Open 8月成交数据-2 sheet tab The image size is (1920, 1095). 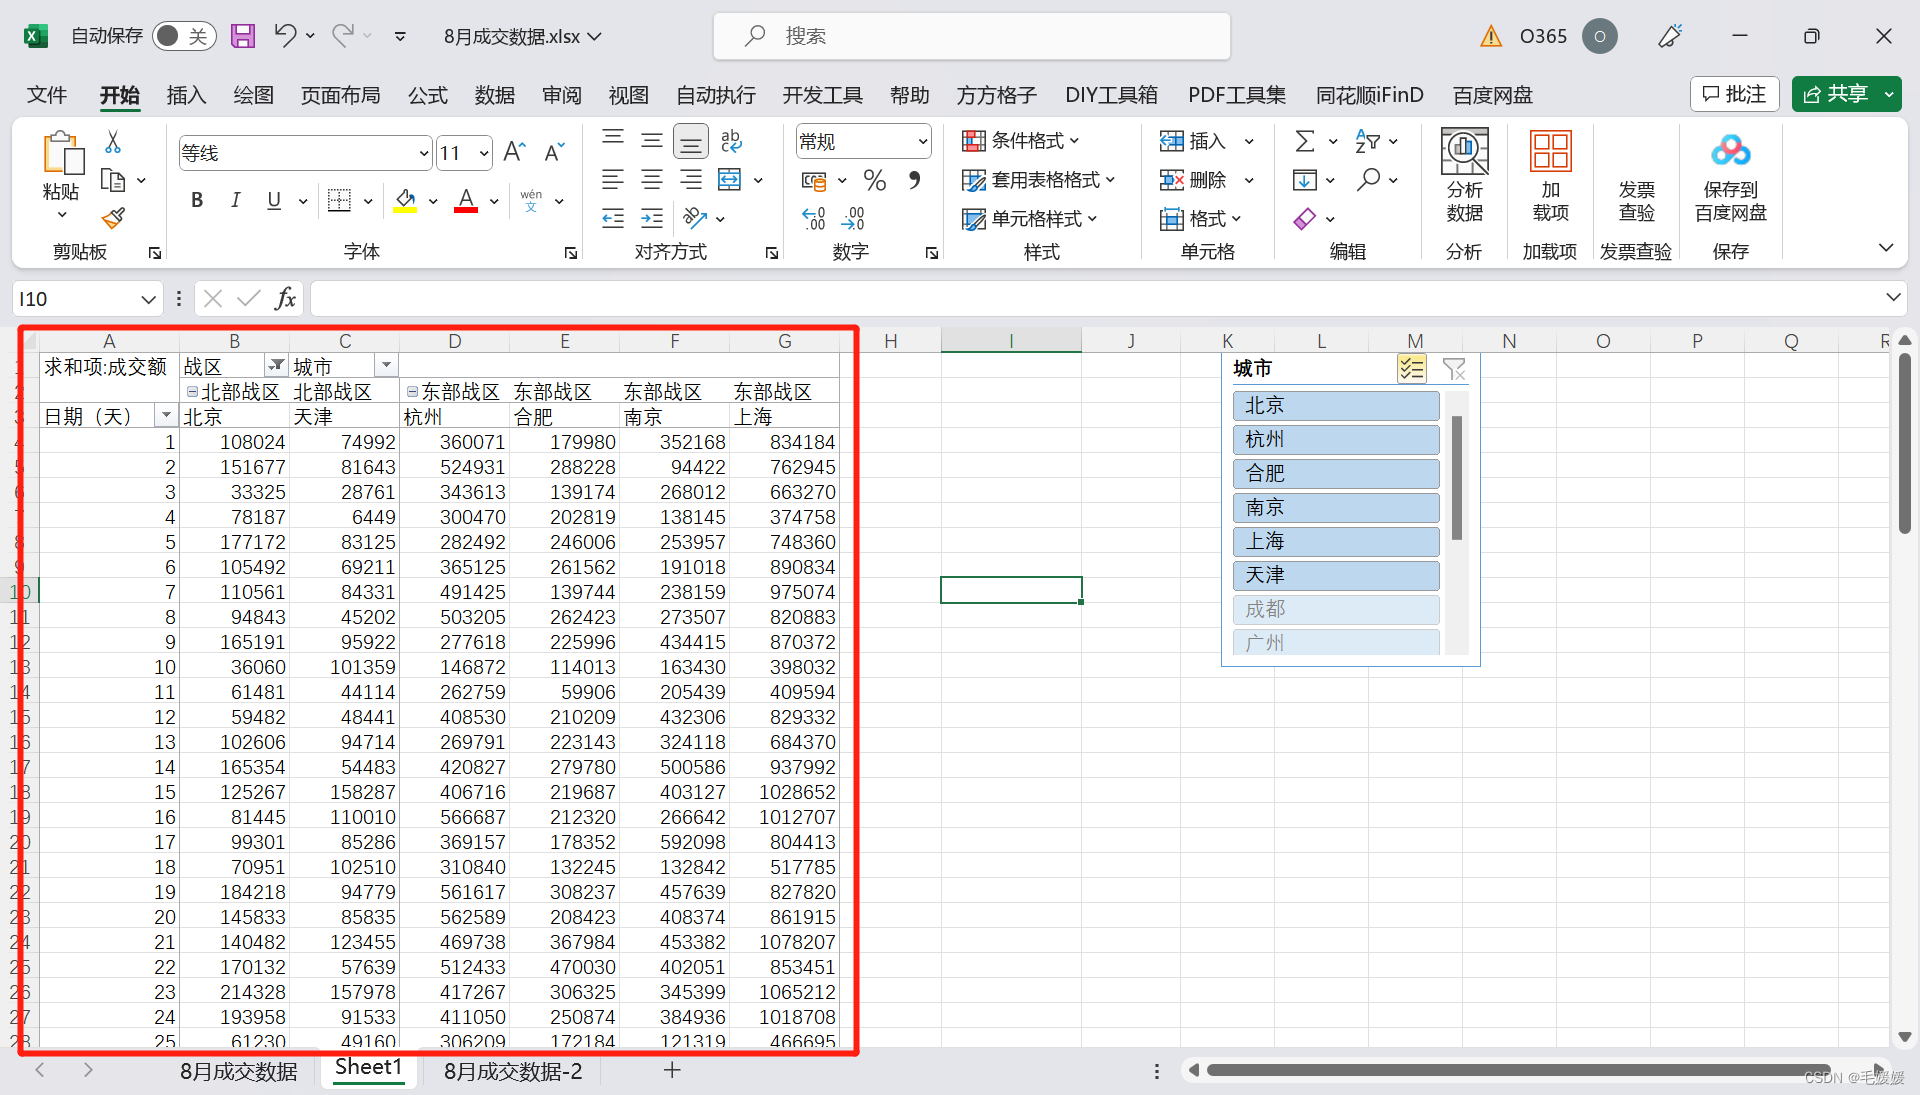(x=513, y=1071)
